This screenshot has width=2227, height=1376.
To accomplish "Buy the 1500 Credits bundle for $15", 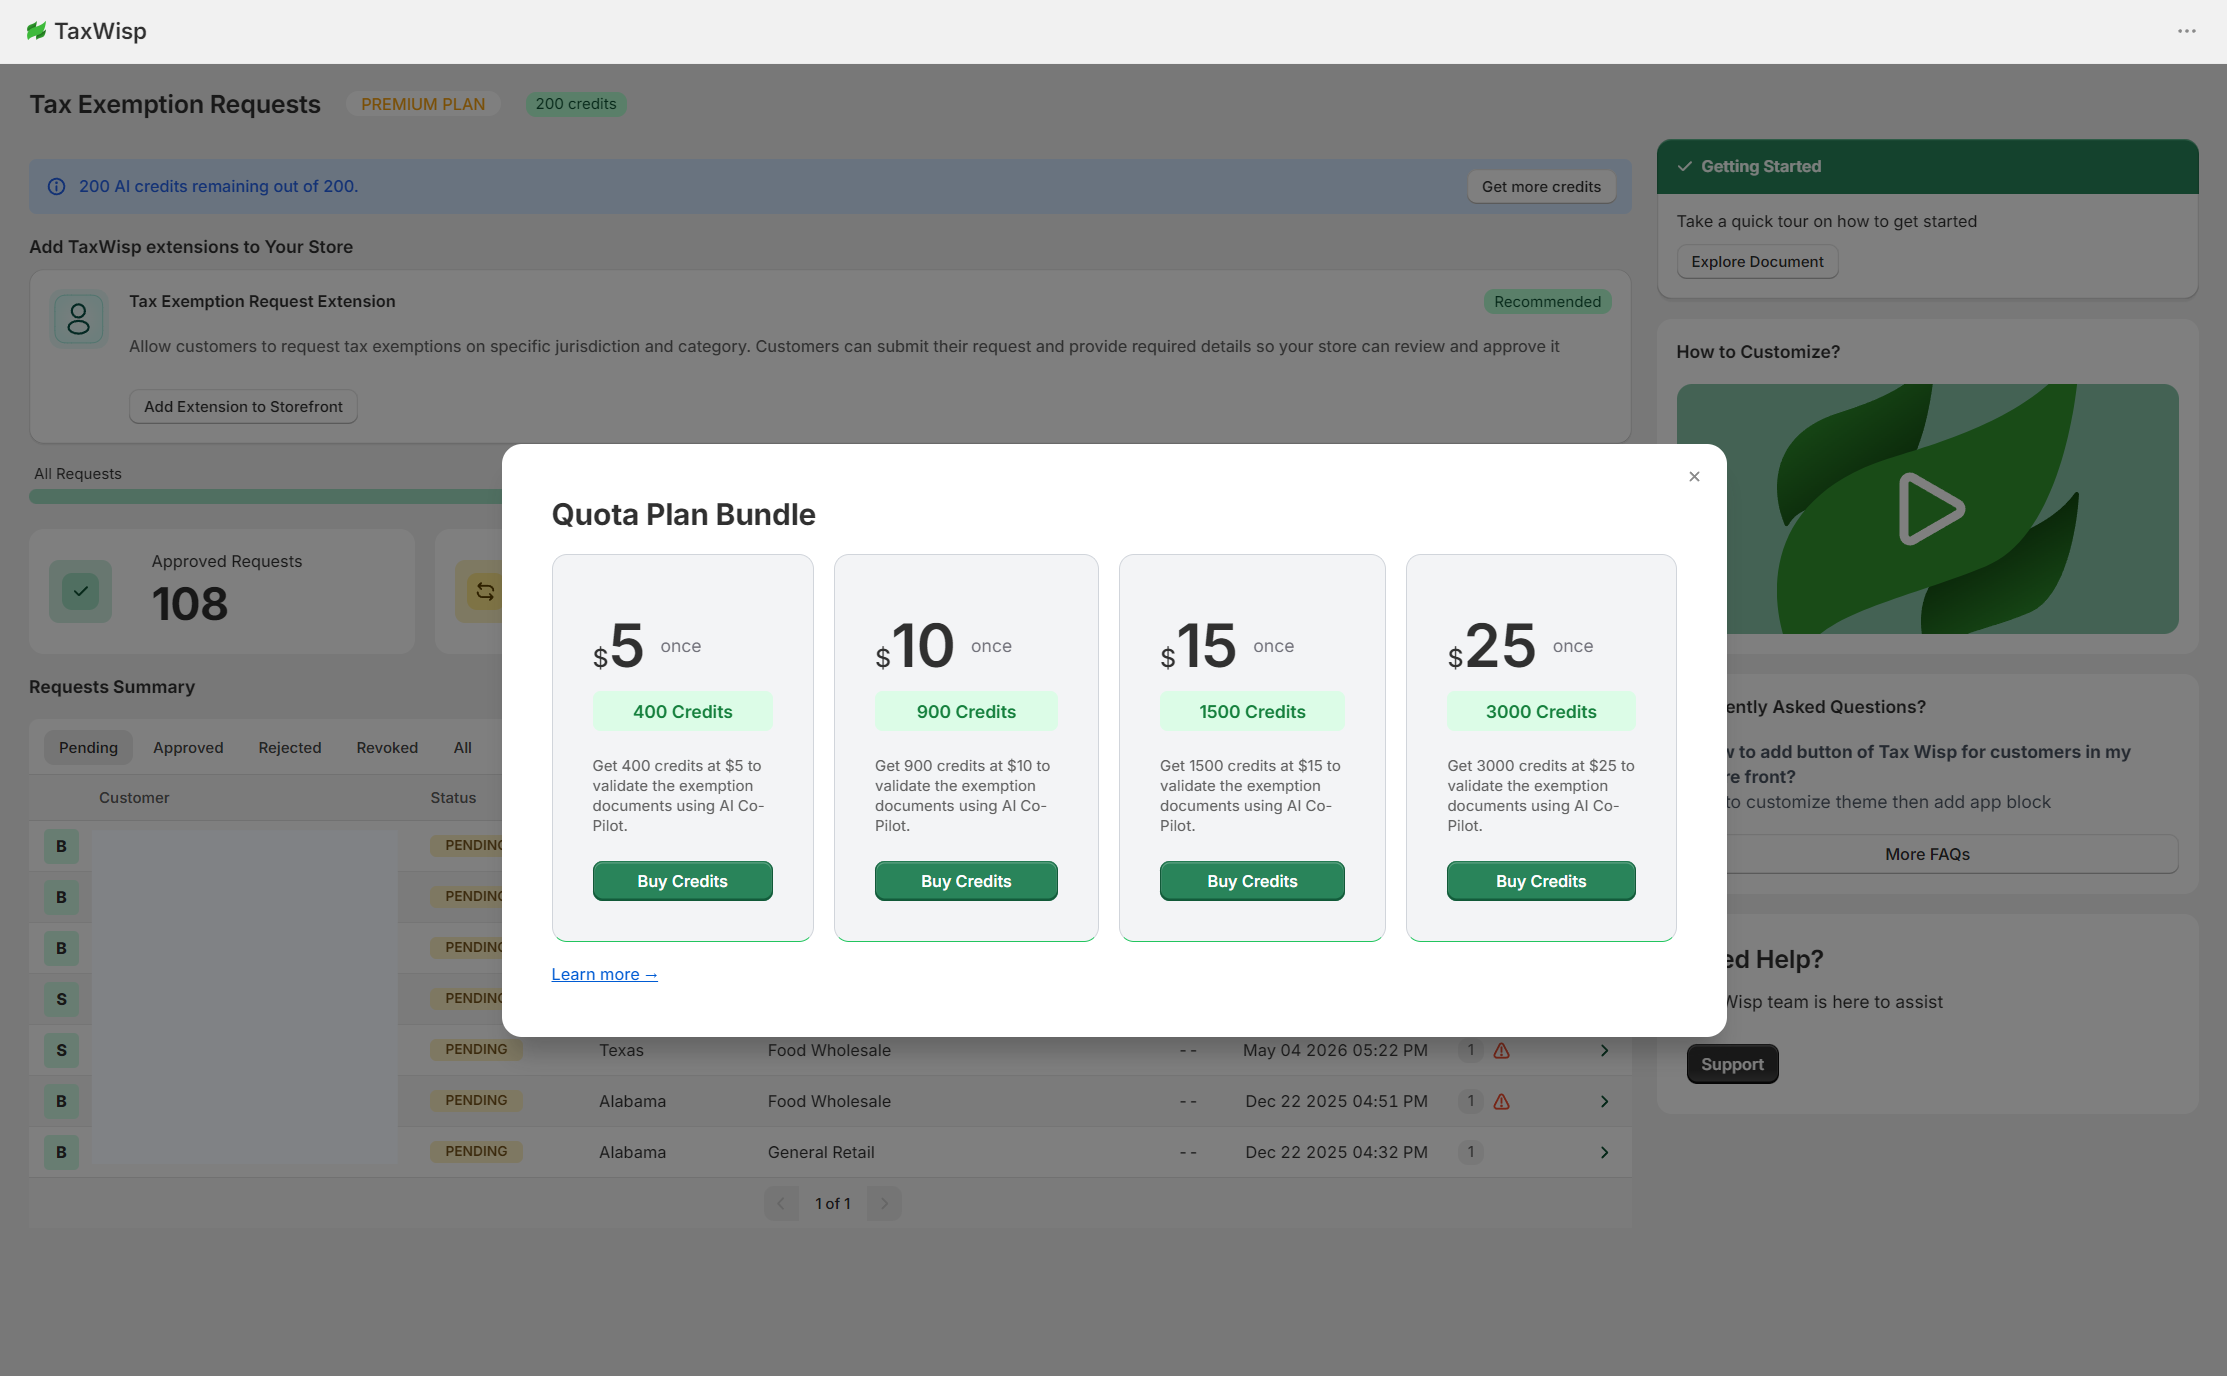I will point(1252,881).
